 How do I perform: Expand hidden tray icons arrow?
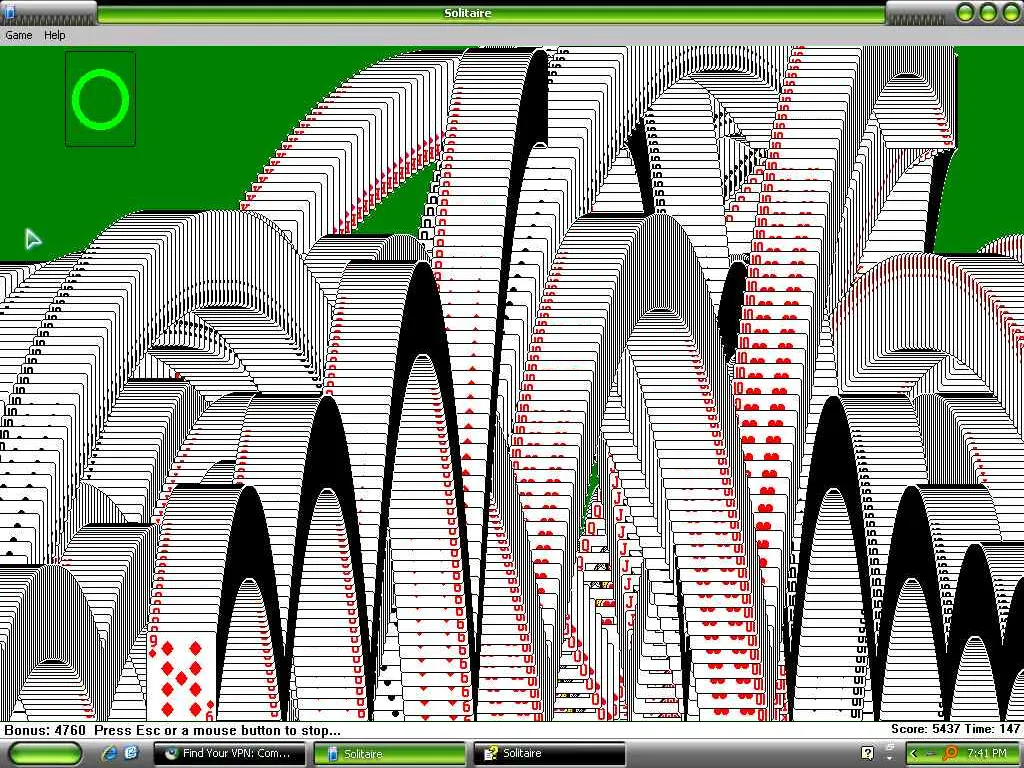(914, 753)
